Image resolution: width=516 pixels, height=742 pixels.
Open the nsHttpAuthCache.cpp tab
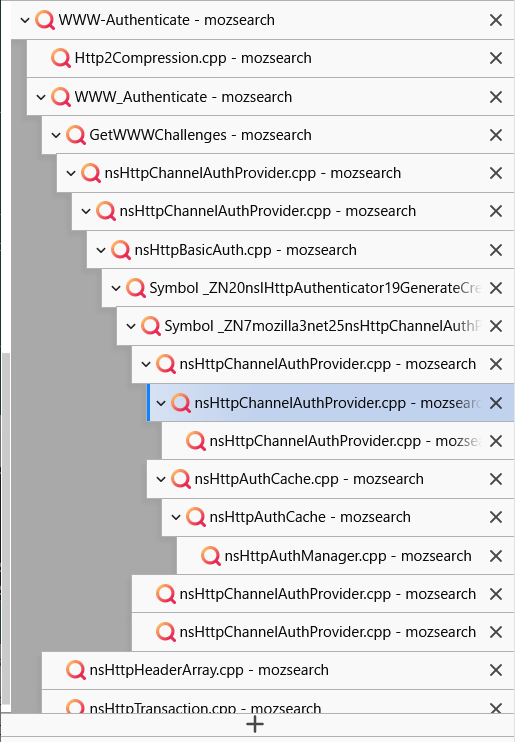tap(330, 479)
